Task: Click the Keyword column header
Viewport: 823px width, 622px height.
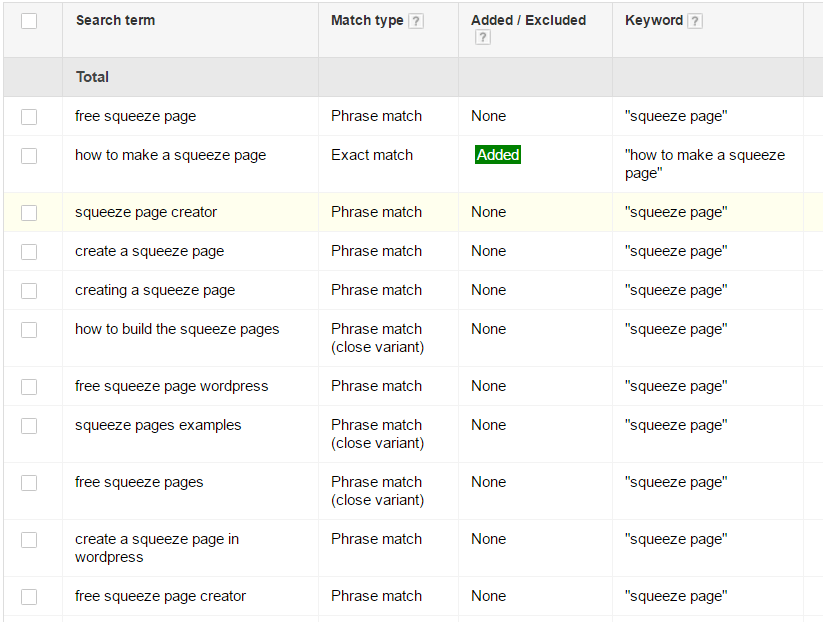Action: click(653, 20)
